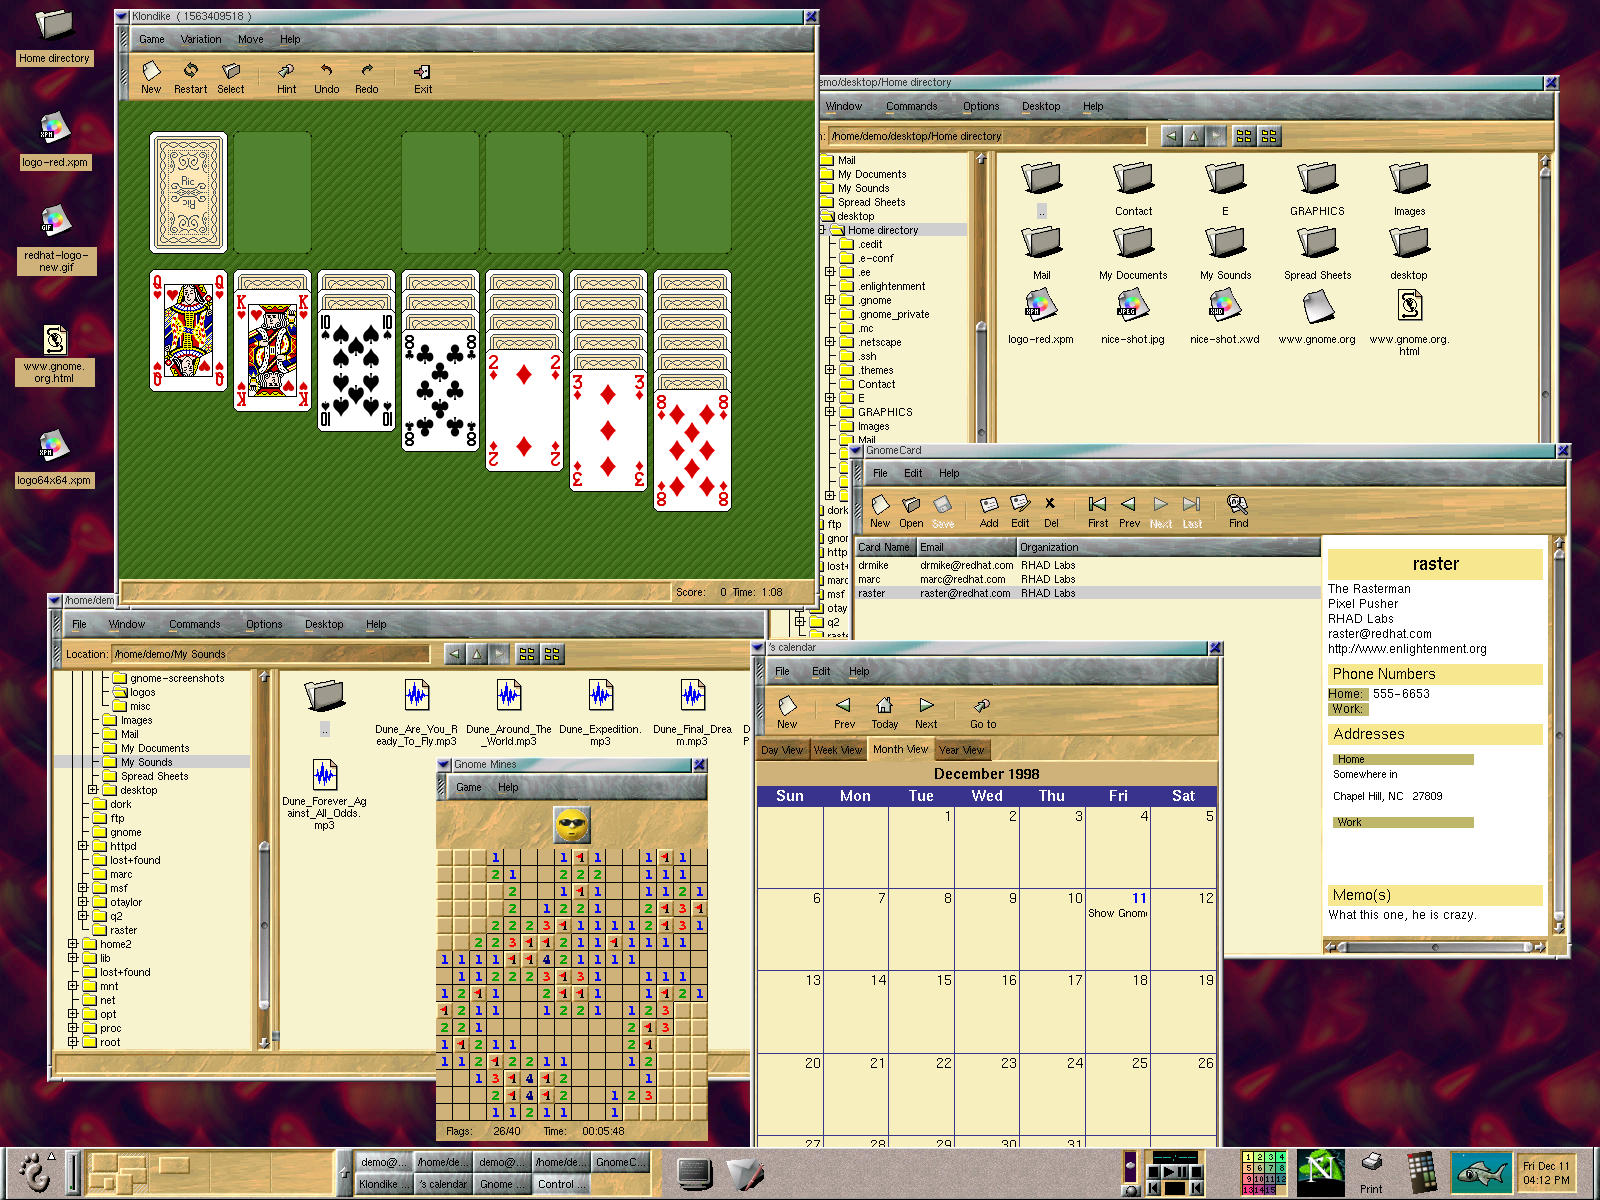Image resolution: width=1600 pixels, height=1200 pixels.
Task: Click the Print icon in the panel
Action: (x=1372, y=1172)
